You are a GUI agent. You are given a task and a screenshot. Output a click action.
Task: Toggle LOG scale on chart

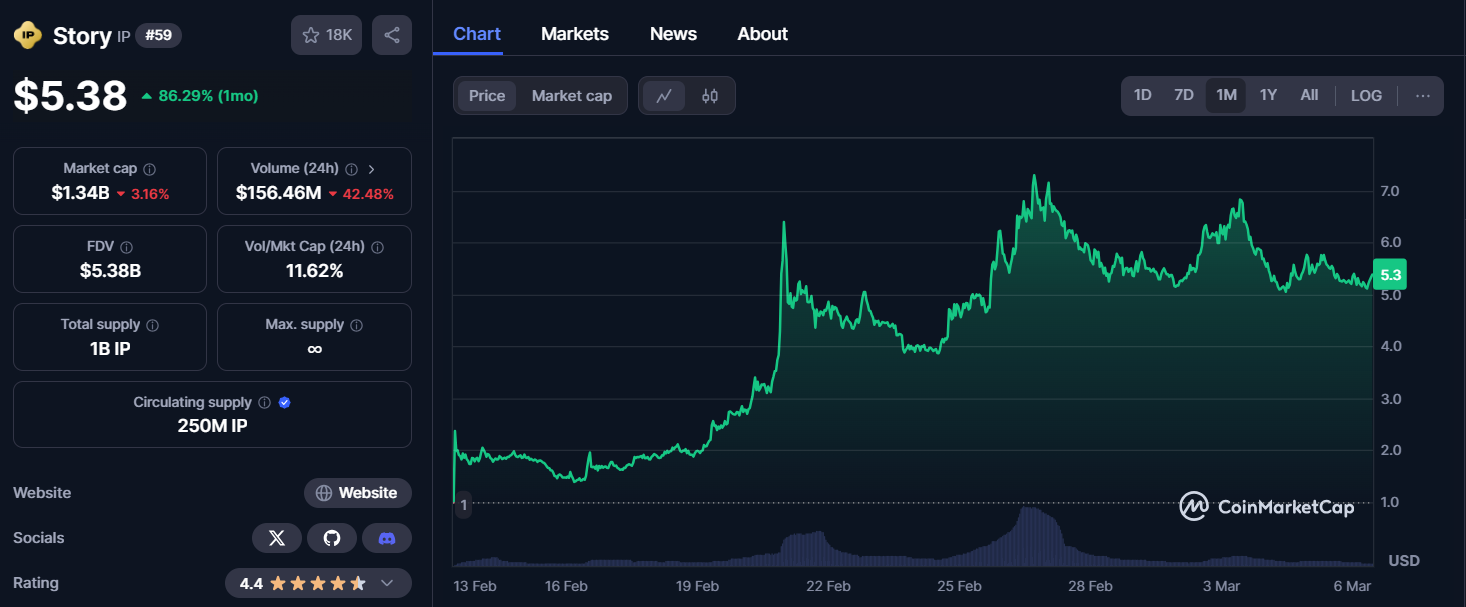[1366, 96]
